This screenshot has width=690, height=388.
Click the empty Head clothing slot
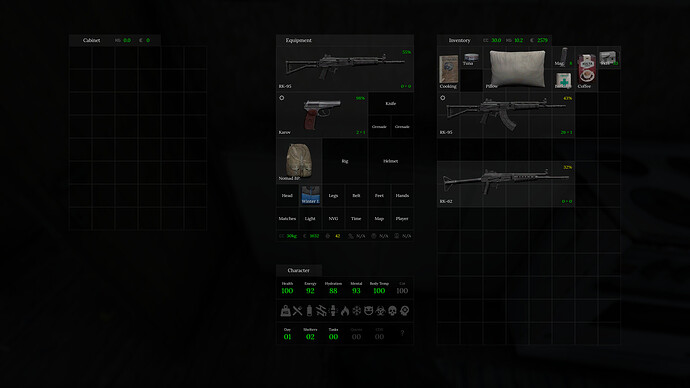[287, 195]
